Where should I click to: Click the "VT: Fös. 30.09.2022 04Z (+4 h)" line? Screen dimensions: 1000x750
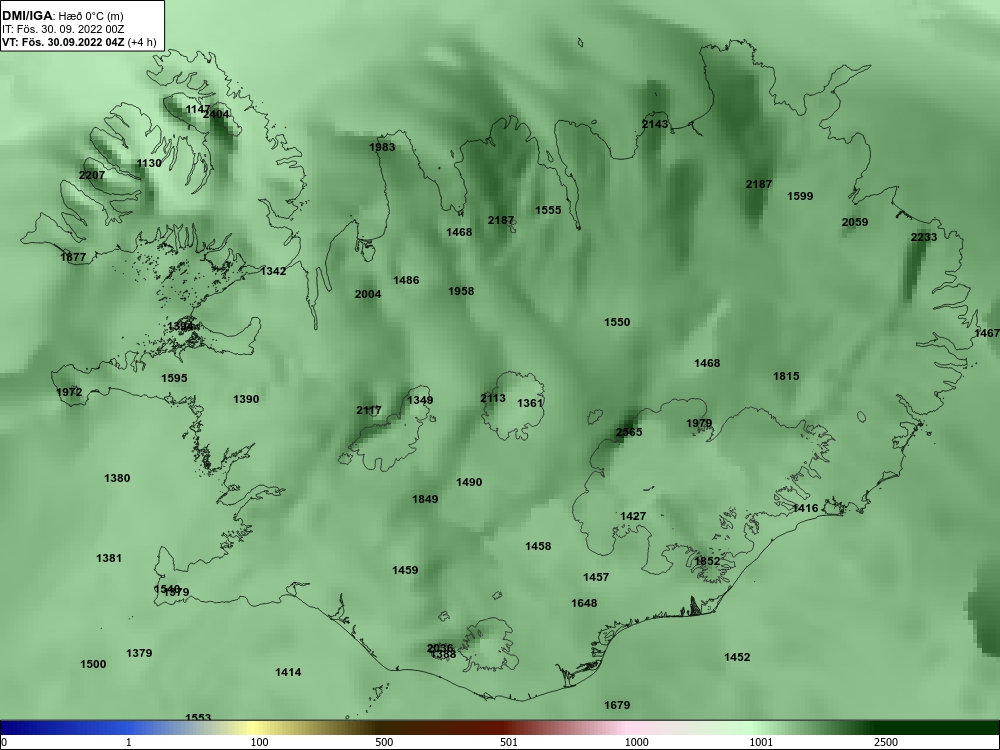pyautogui.click(x=78, y=43)
